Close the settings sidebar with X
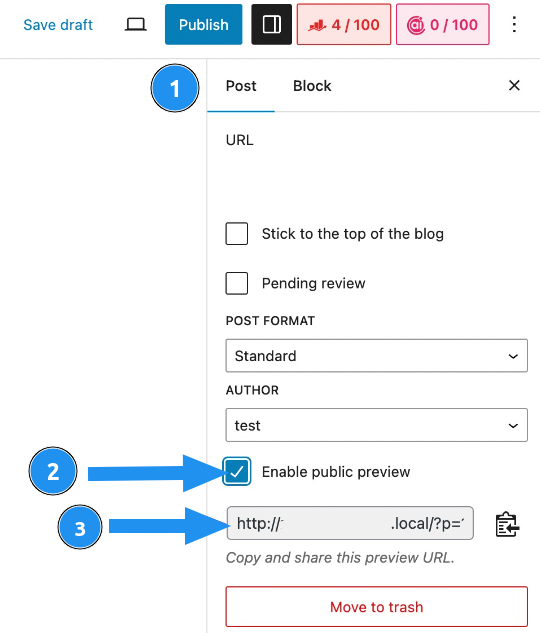 point(514,86)
